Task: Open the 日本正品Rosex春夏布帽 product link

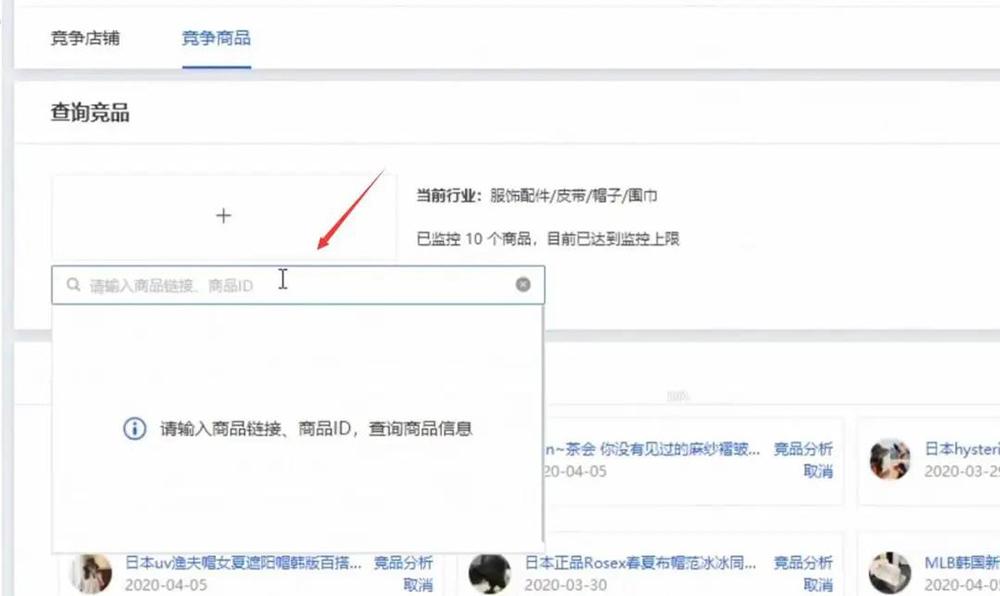Action: [x=640, y=563]
